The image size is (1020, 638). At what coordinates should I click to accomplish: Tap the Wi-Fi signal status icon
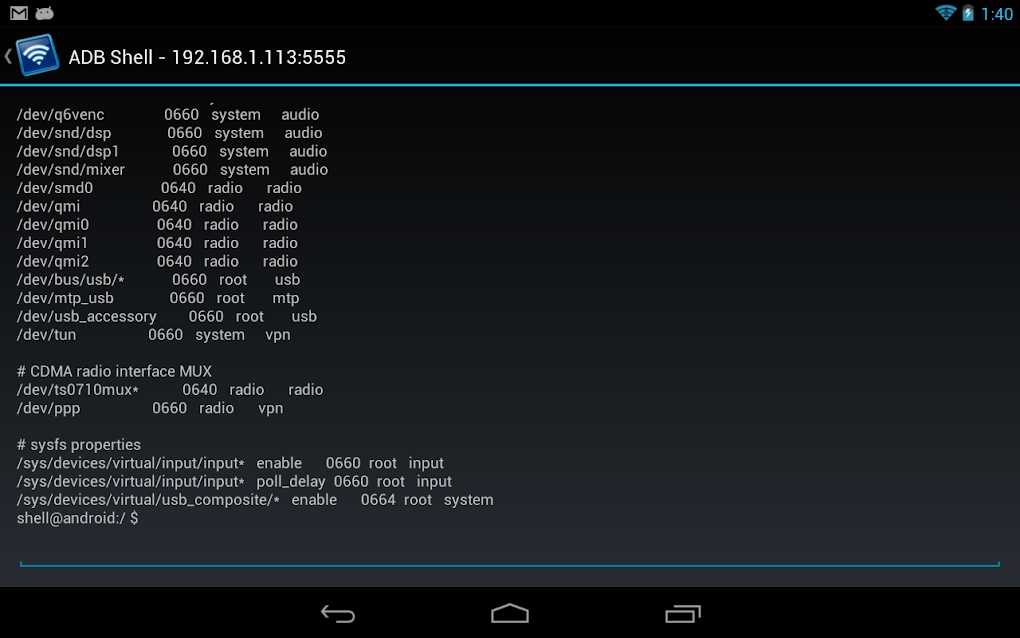click(x=945, y=13)
